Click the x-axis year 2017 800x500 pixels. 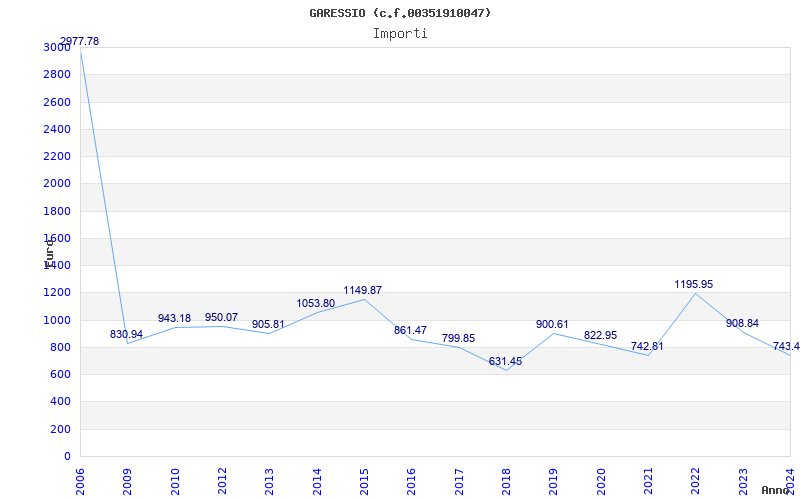459,481
